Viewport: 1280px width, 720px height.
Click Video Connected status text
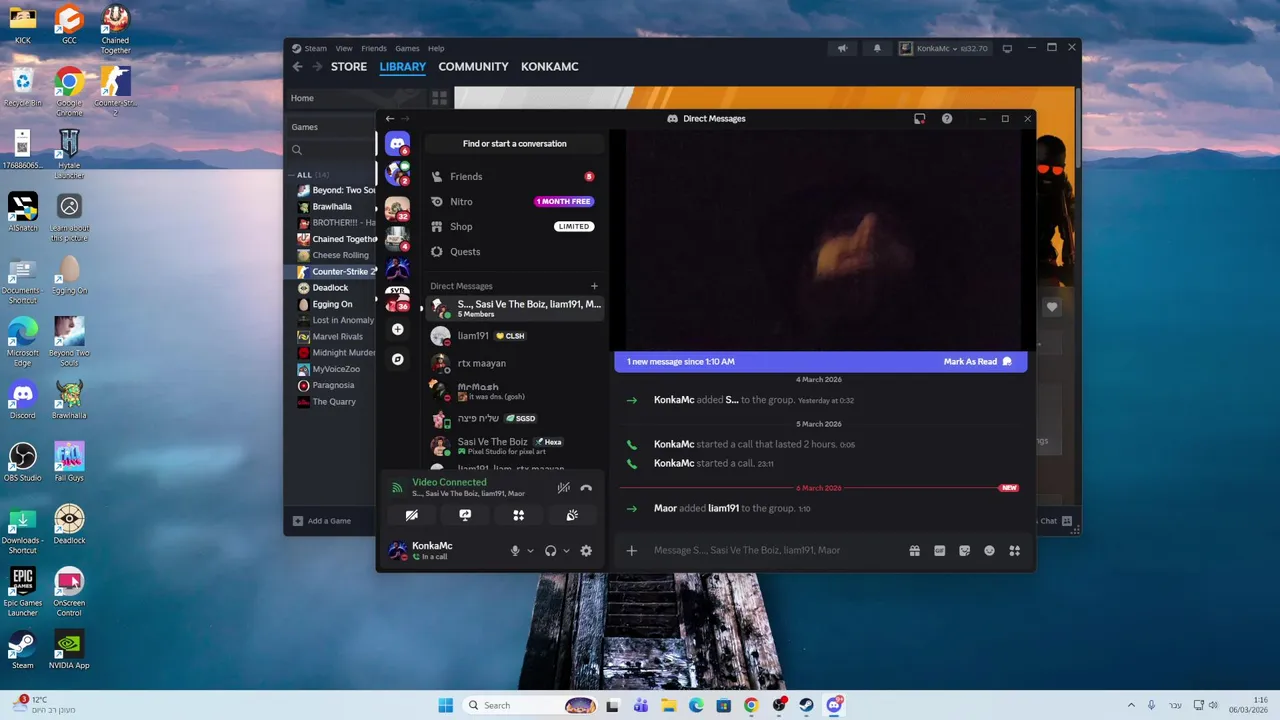click(x=449, y=482)
